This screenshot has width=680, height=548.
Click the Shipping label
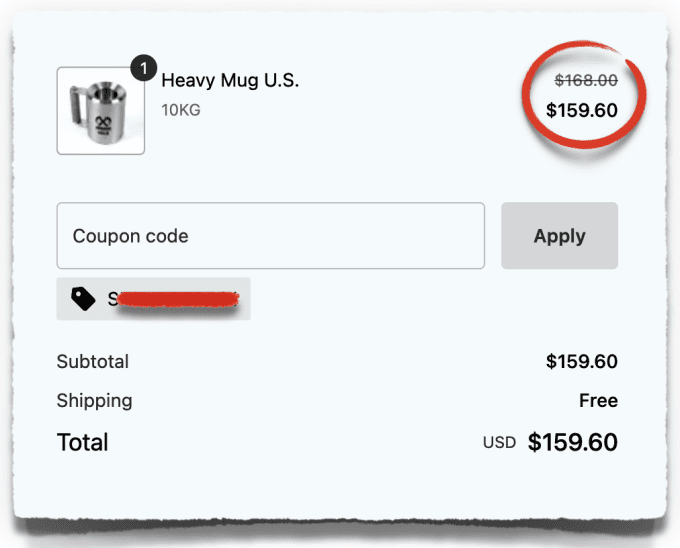coord(94,401)
